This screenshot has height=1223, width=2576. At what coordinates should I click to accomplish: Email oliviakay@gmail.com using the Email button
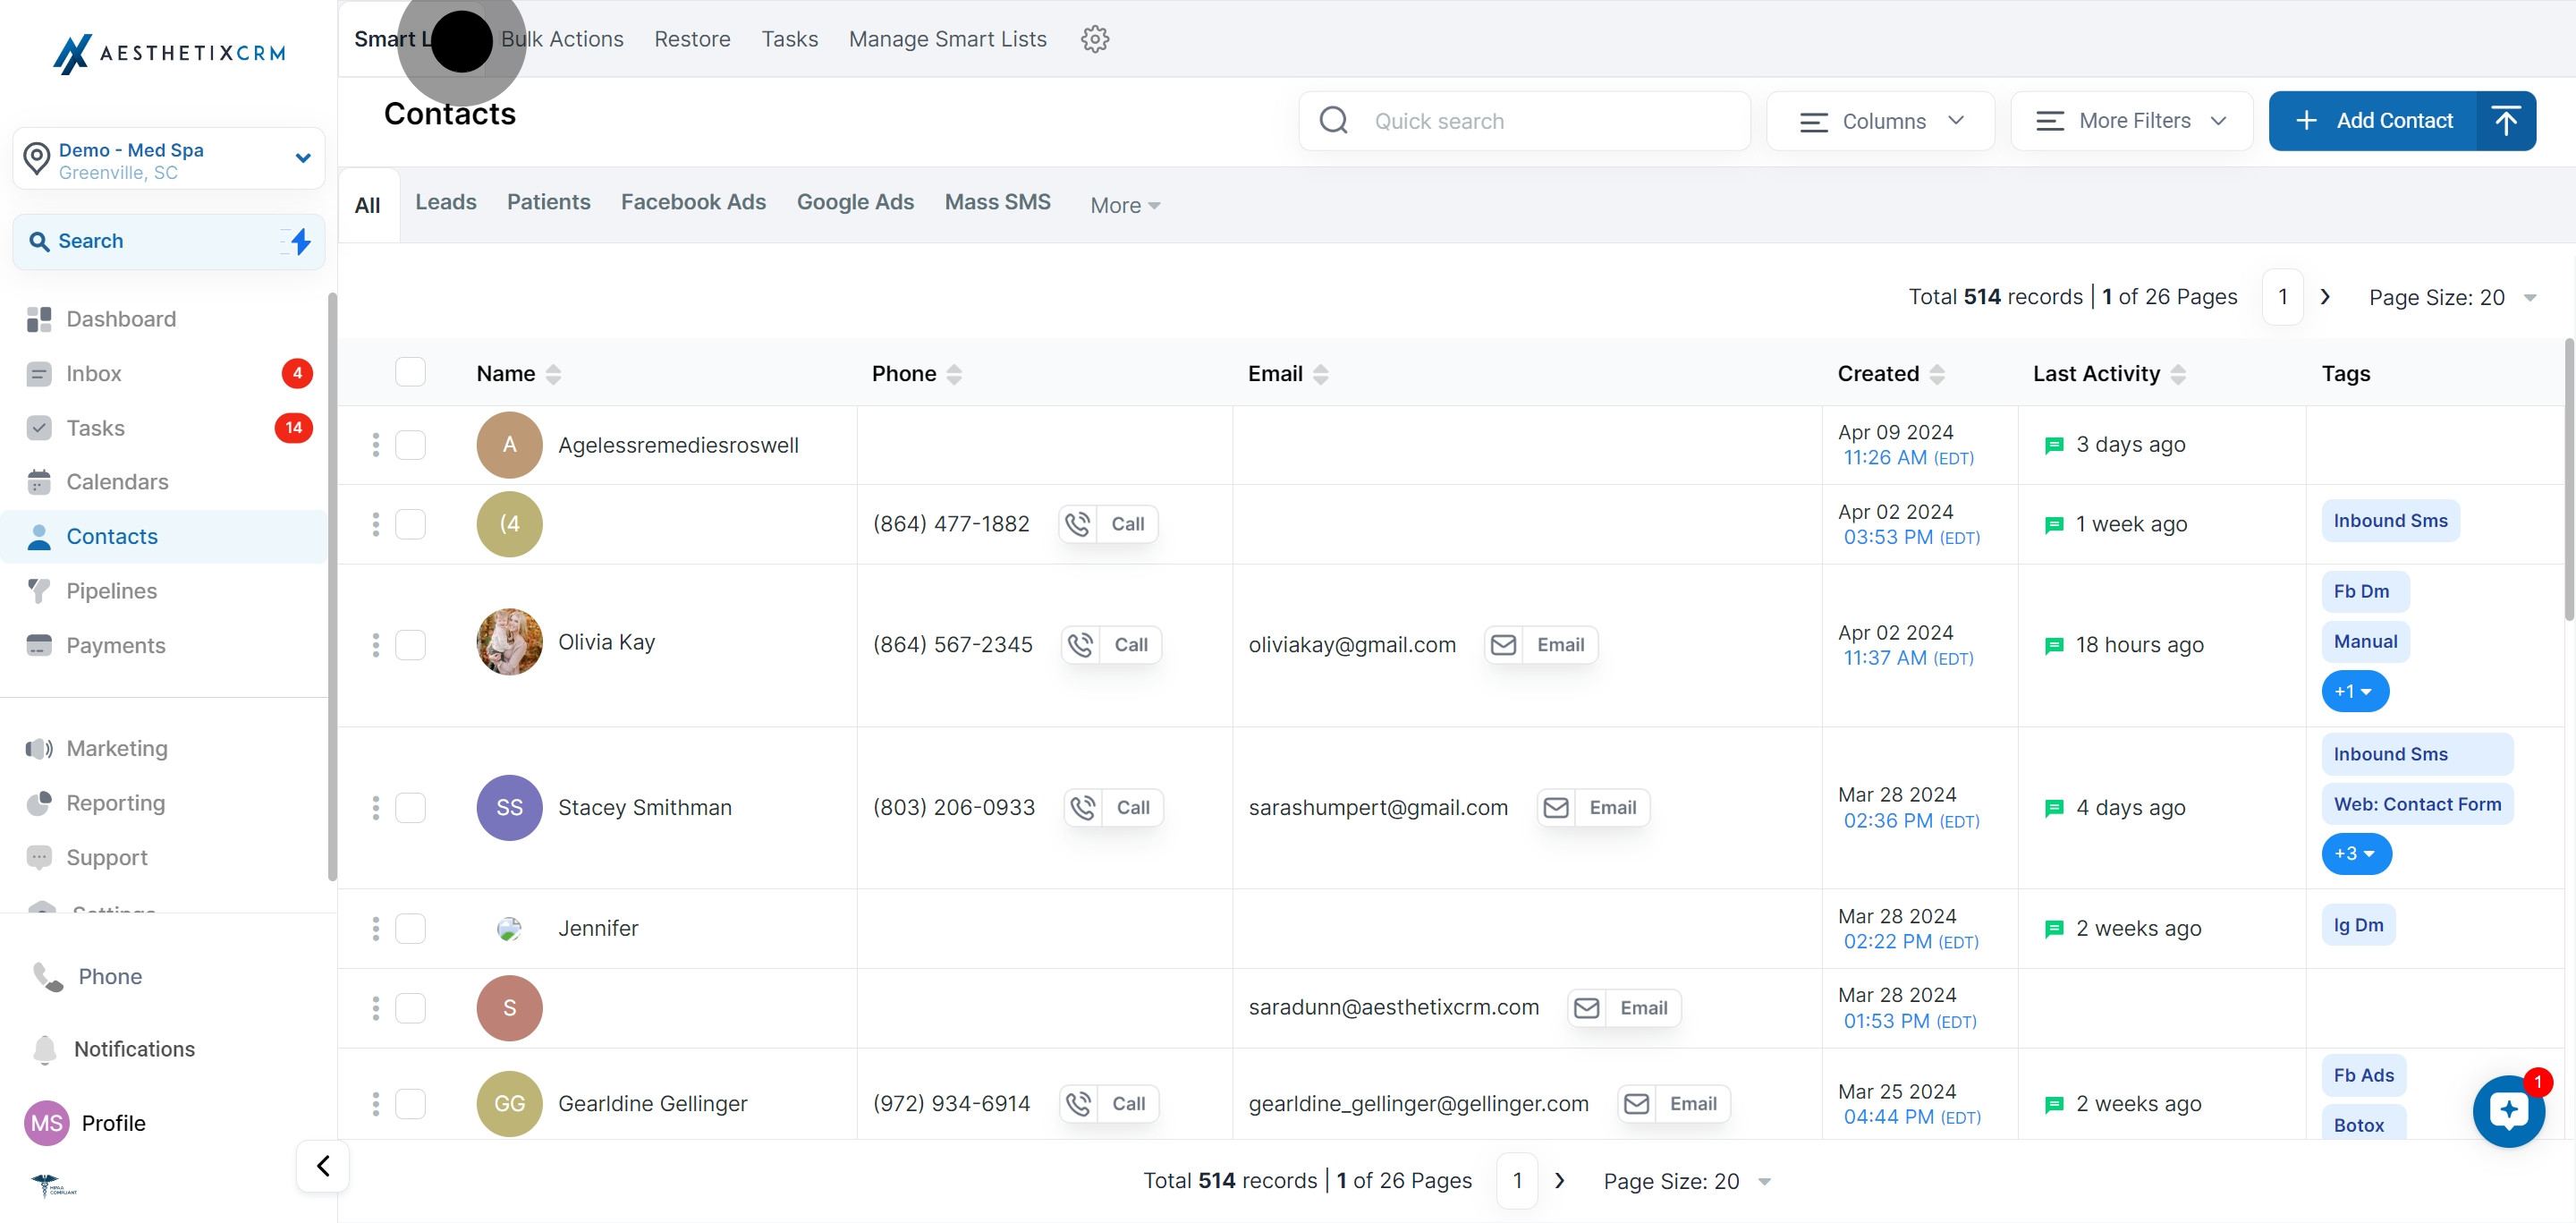coord(1541,645)
